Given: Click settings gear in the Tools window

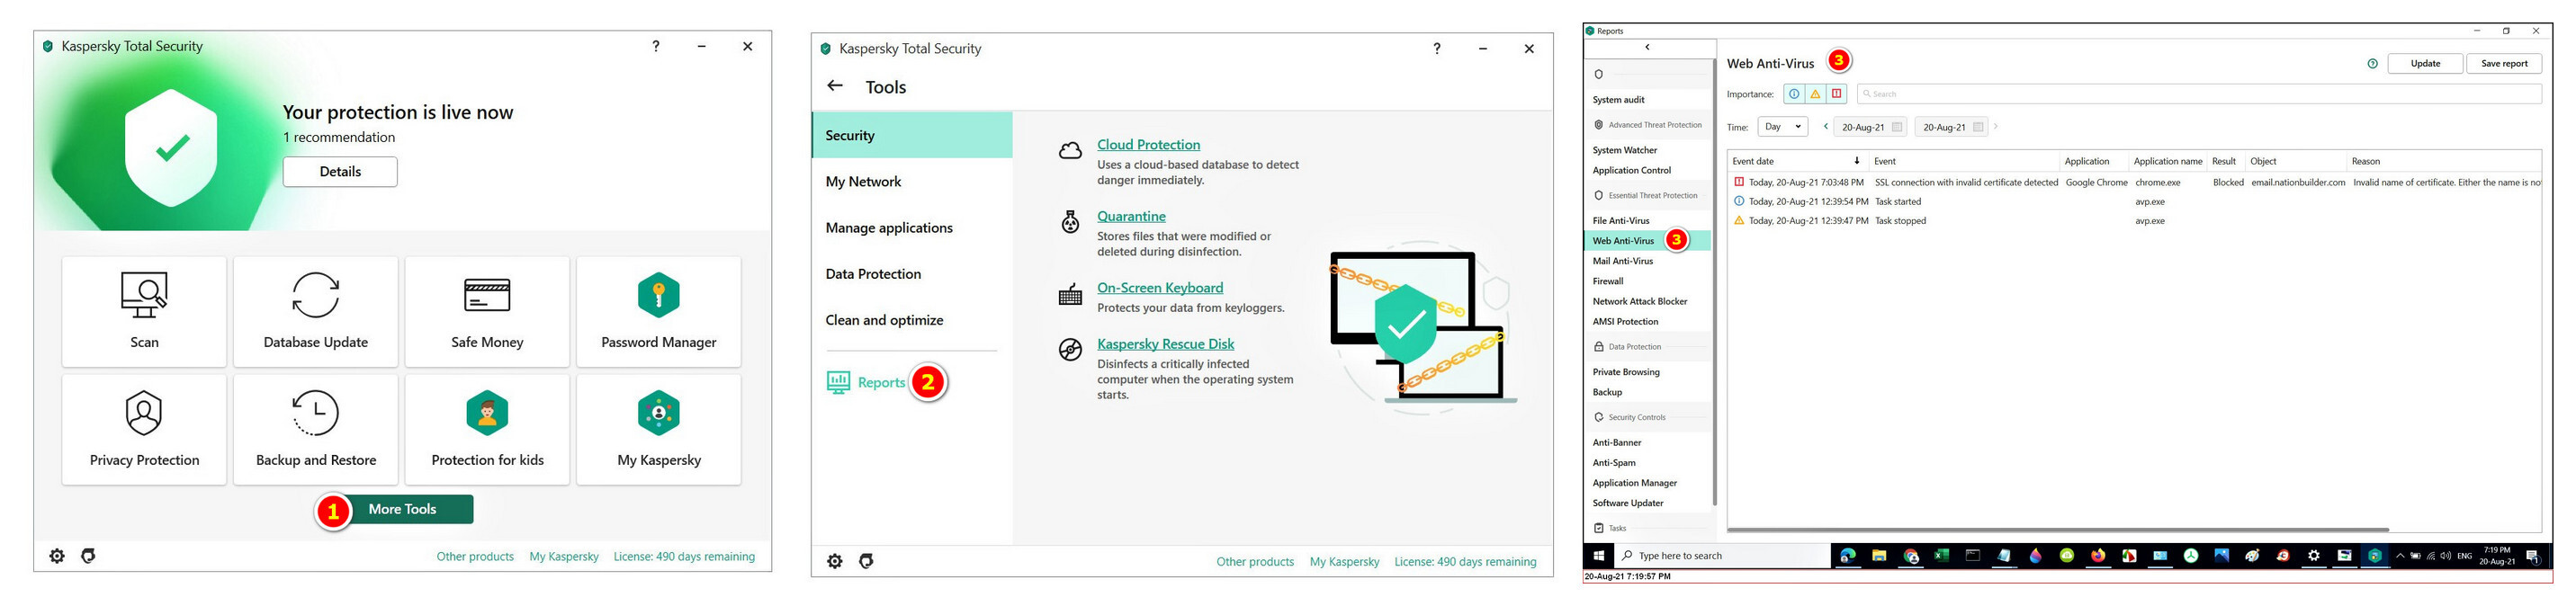Looking at the screenshot, I should point(835,561).
